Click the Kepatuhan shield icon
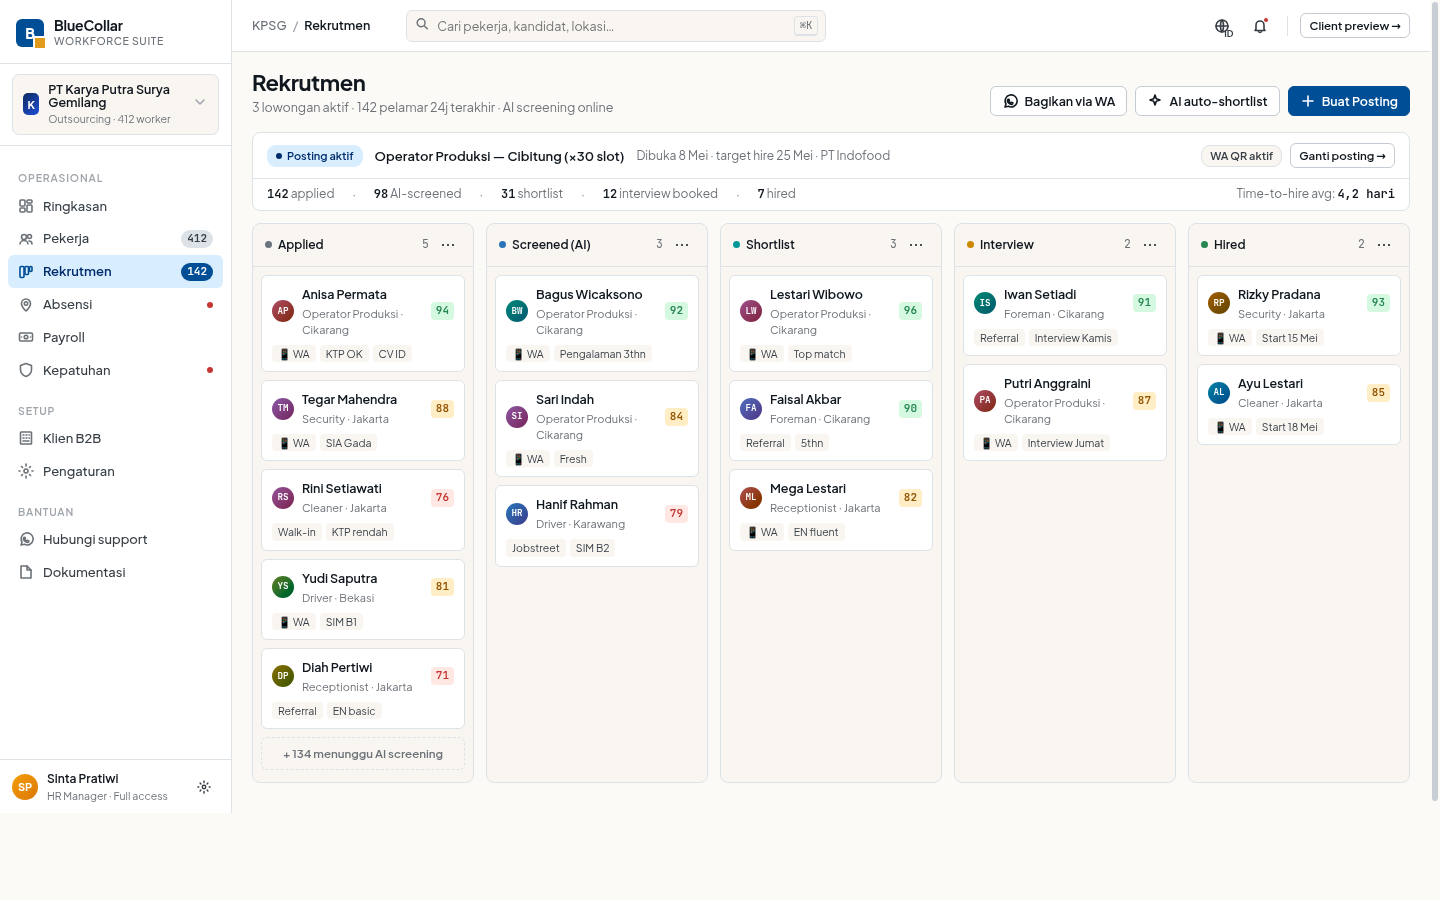Screen dimensions: 1440x900 tap(26, 370)
